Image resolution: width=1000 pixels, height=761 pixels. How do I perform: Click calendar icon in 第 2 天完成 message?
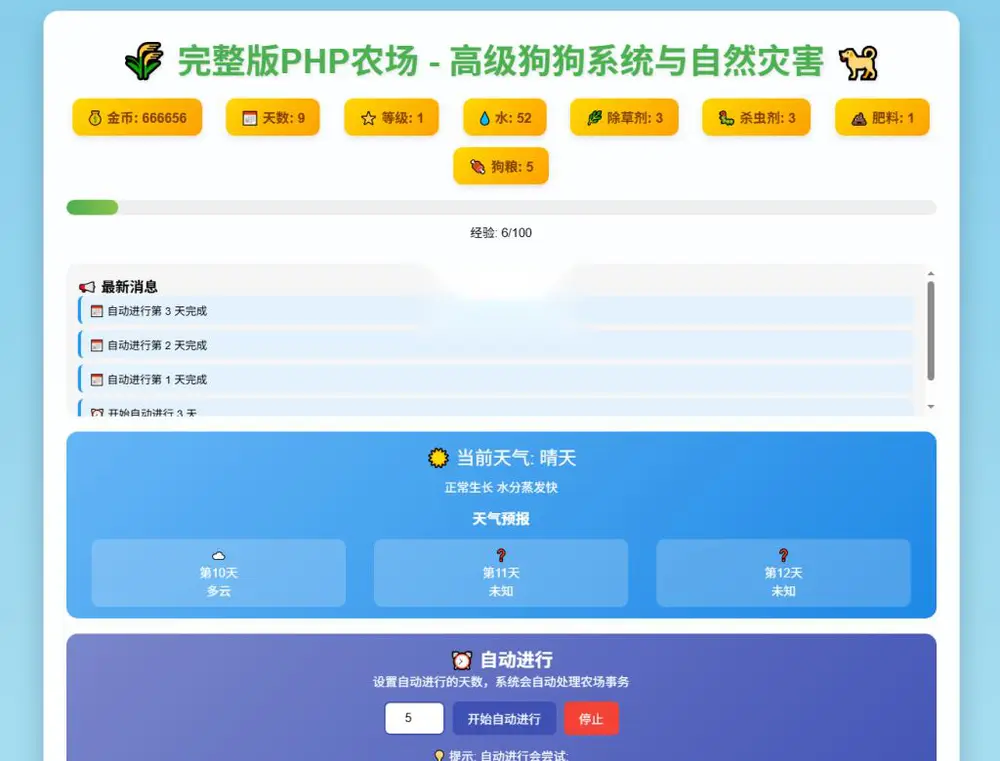click(x=96, y=346)
